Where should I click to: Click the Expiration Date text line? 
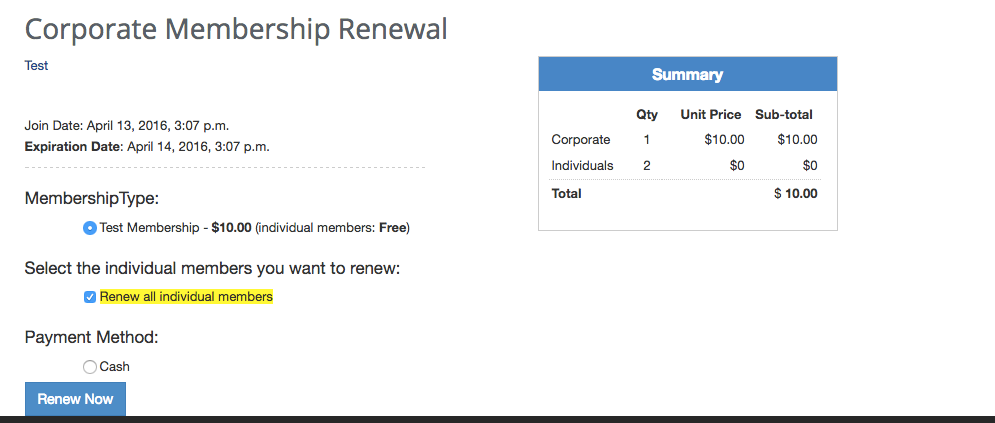[147, 147]
